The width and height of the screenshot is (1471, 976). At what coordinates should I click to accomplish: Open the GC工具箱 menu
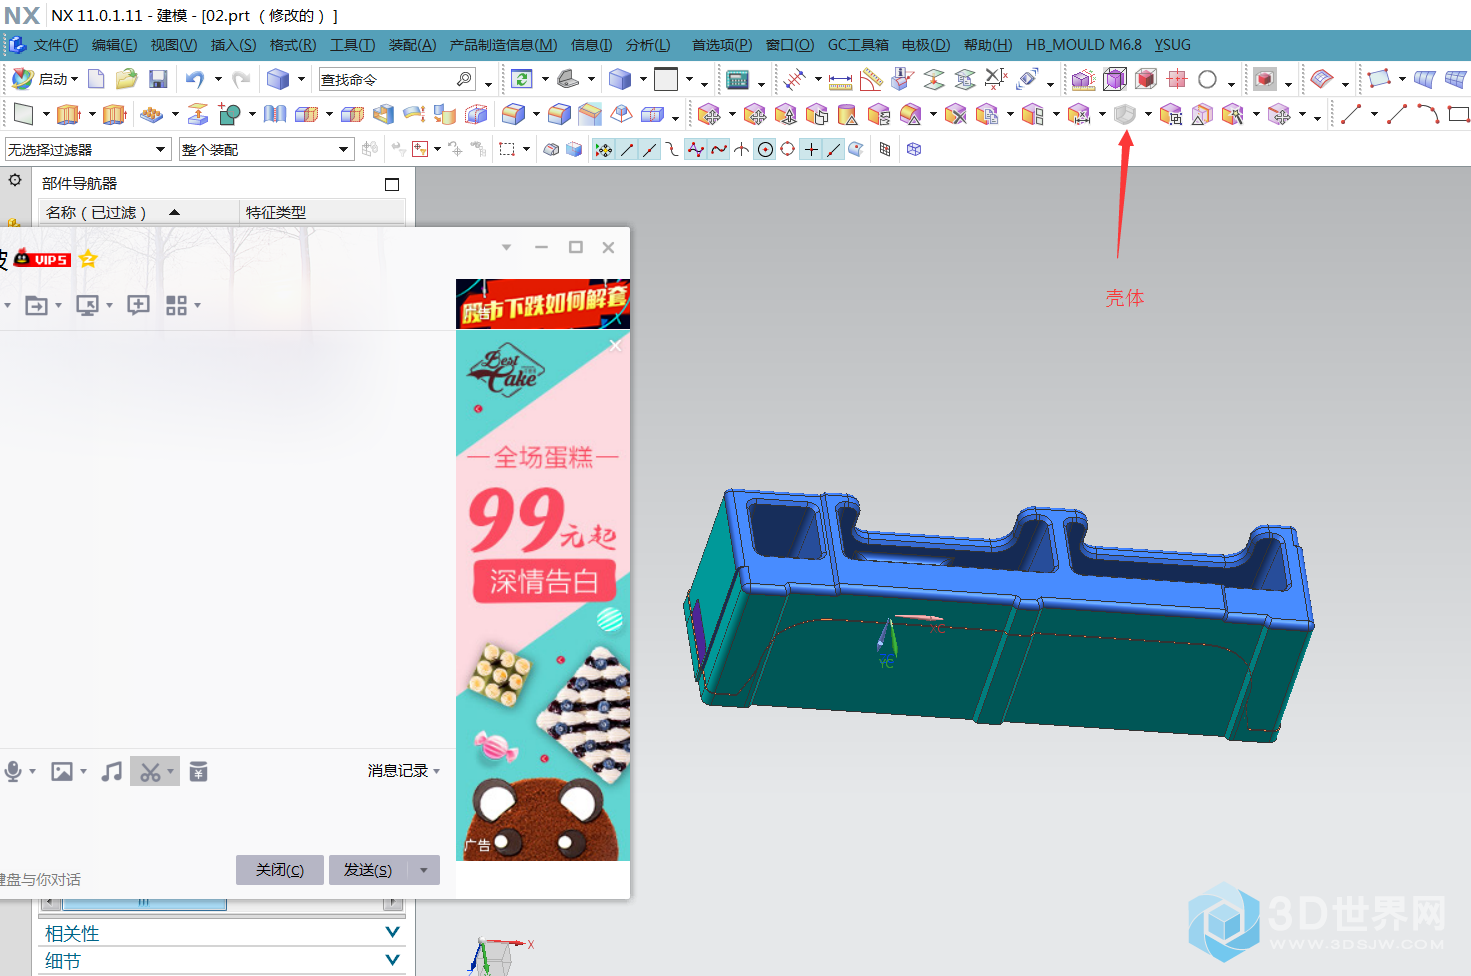858,45
